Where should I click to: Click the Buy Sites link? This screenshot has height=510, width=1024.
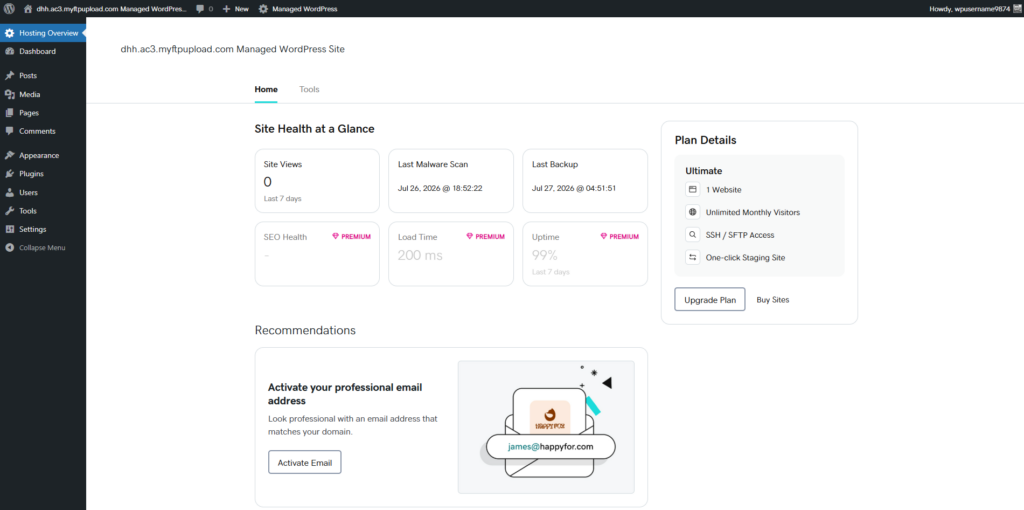[773, 300]
